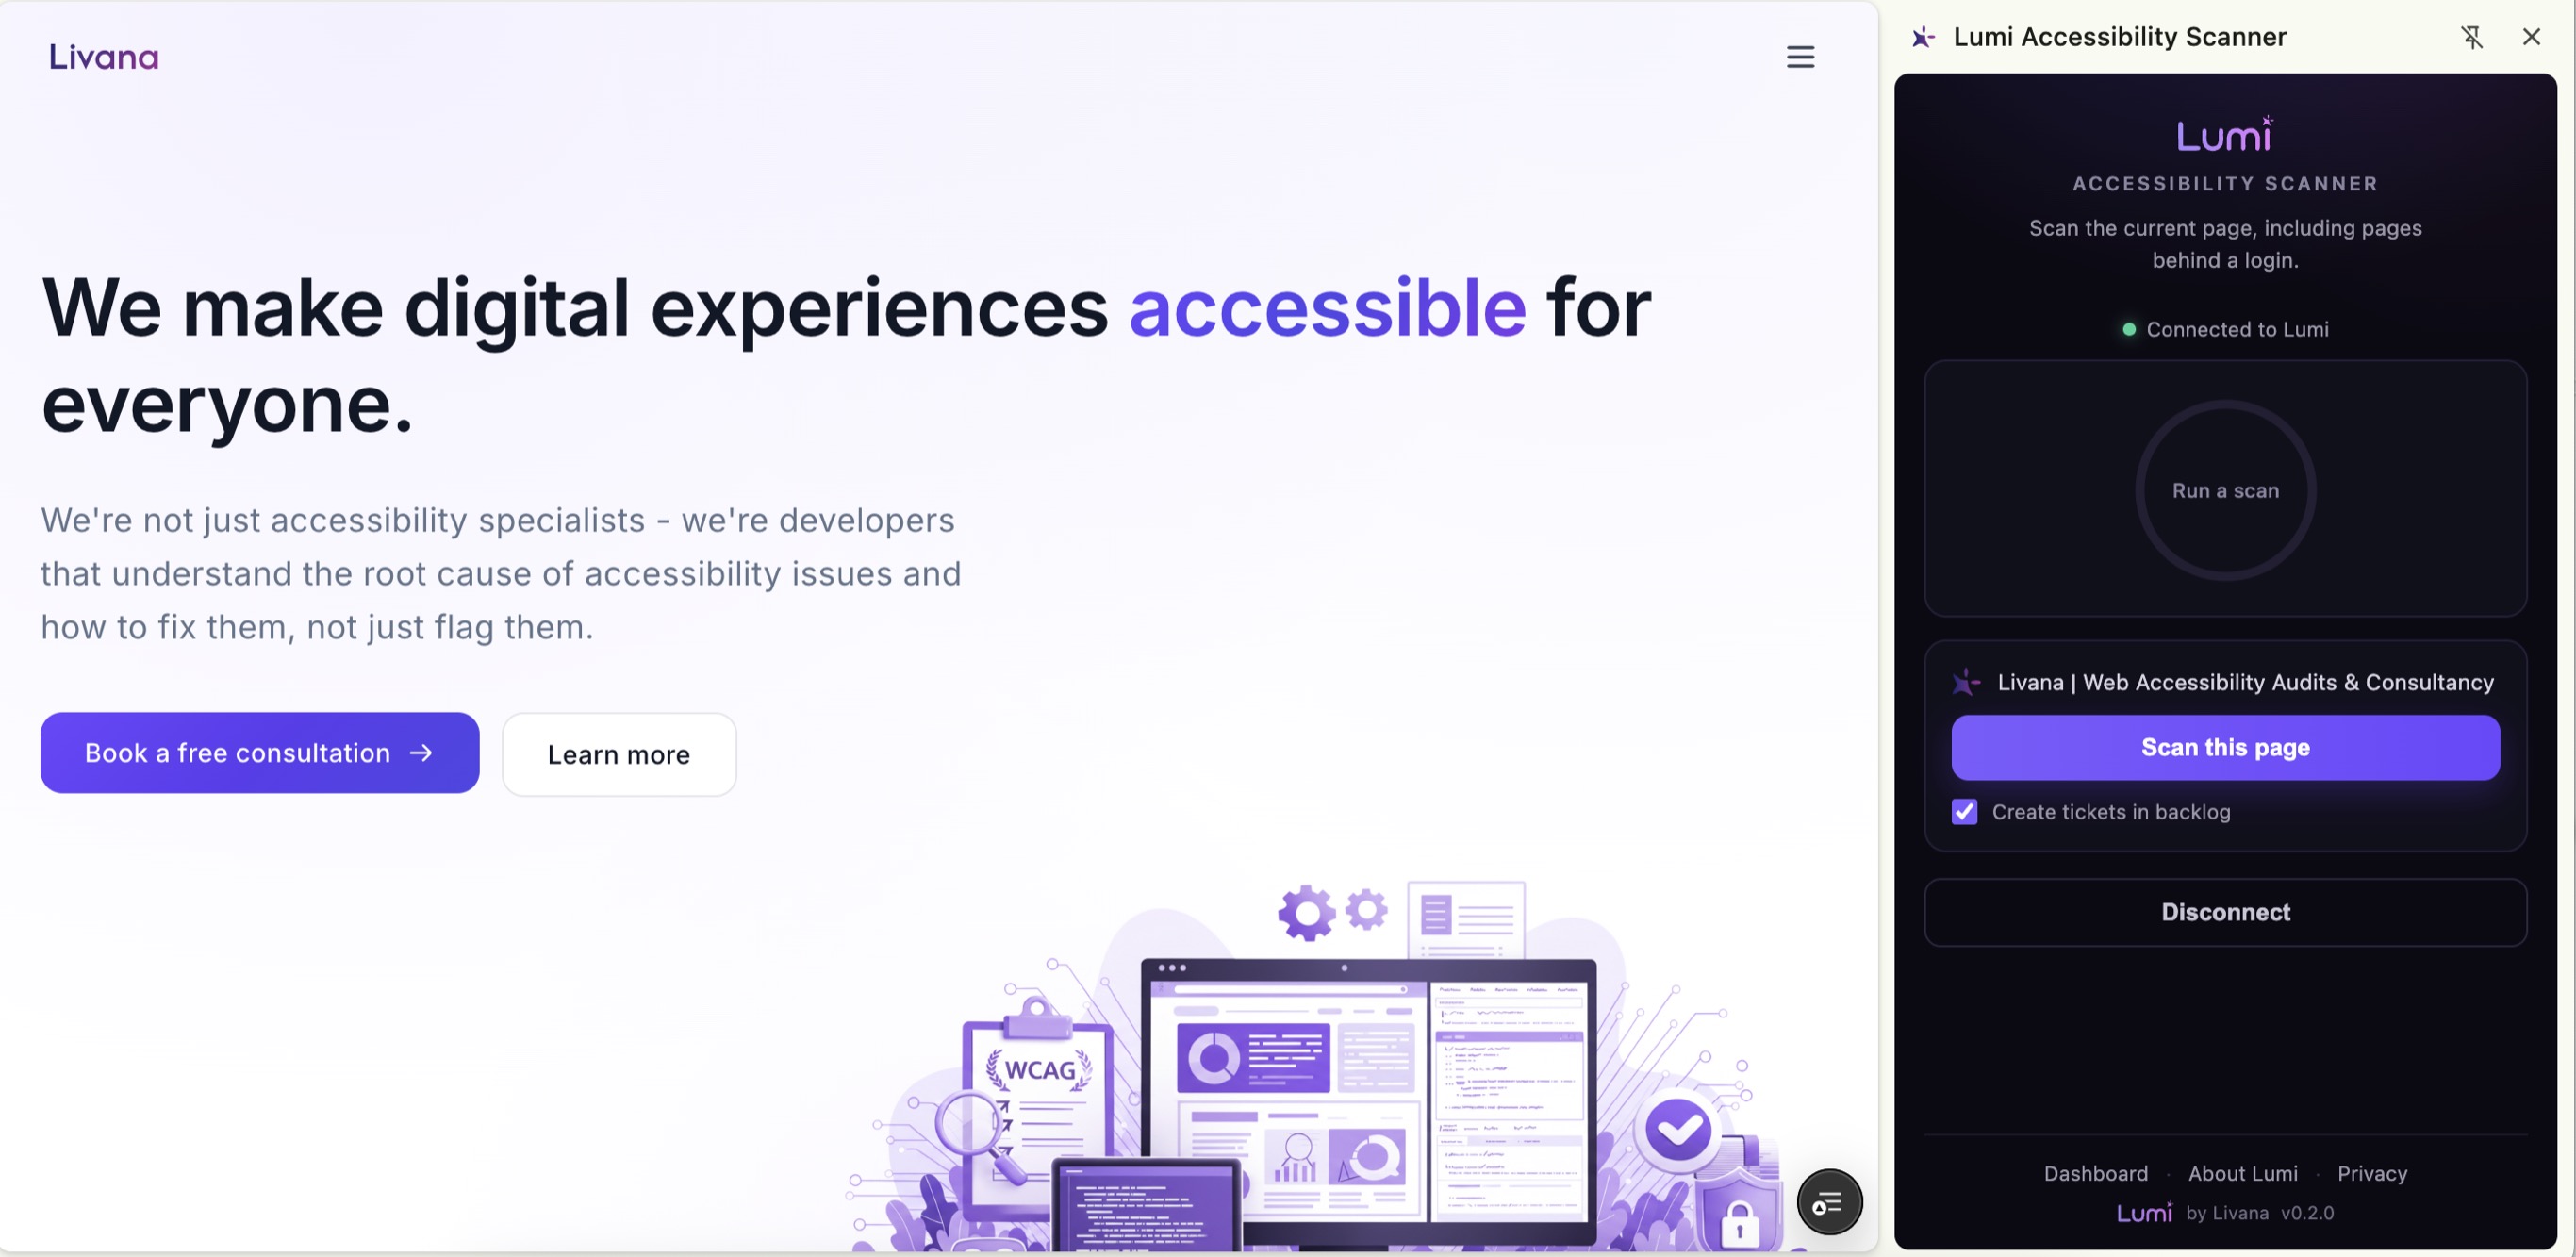
Task: Click the Learn more button
Action: [x=619, y=755]
